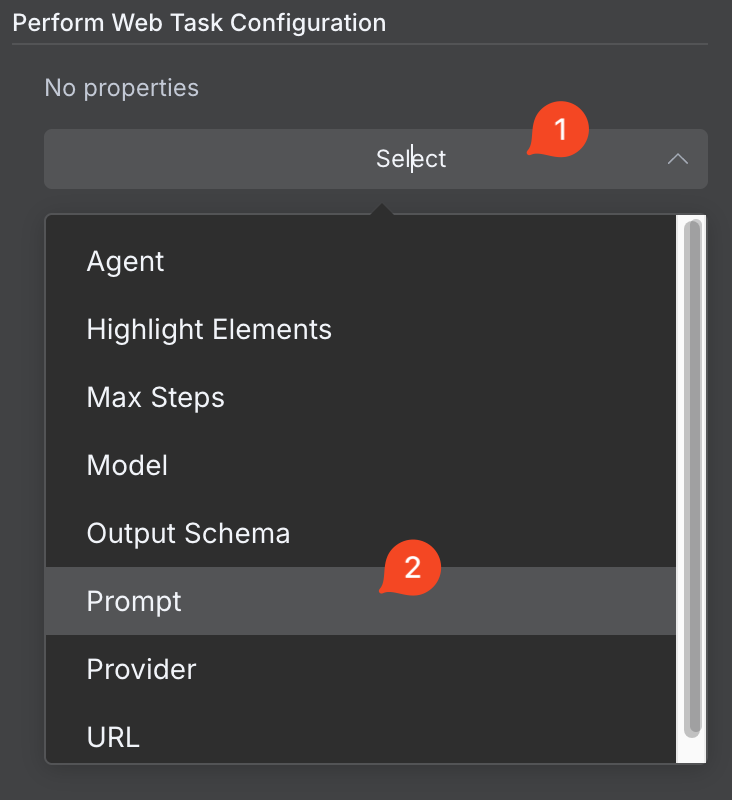Collapse the dropdown using the chevron-up arrow
Viewport: 732px width, 800px height.
[677, 159]
